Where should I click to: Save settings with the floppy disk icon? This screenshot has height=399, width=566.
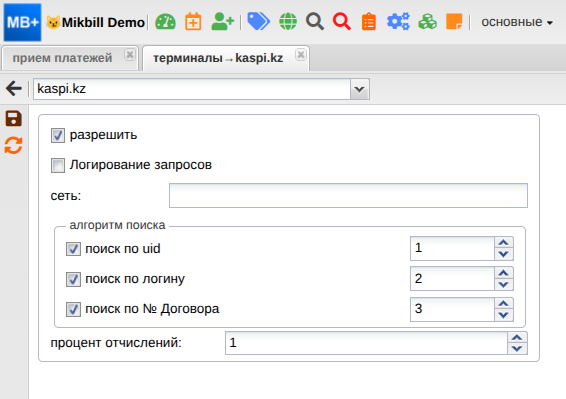coord(14,118)
